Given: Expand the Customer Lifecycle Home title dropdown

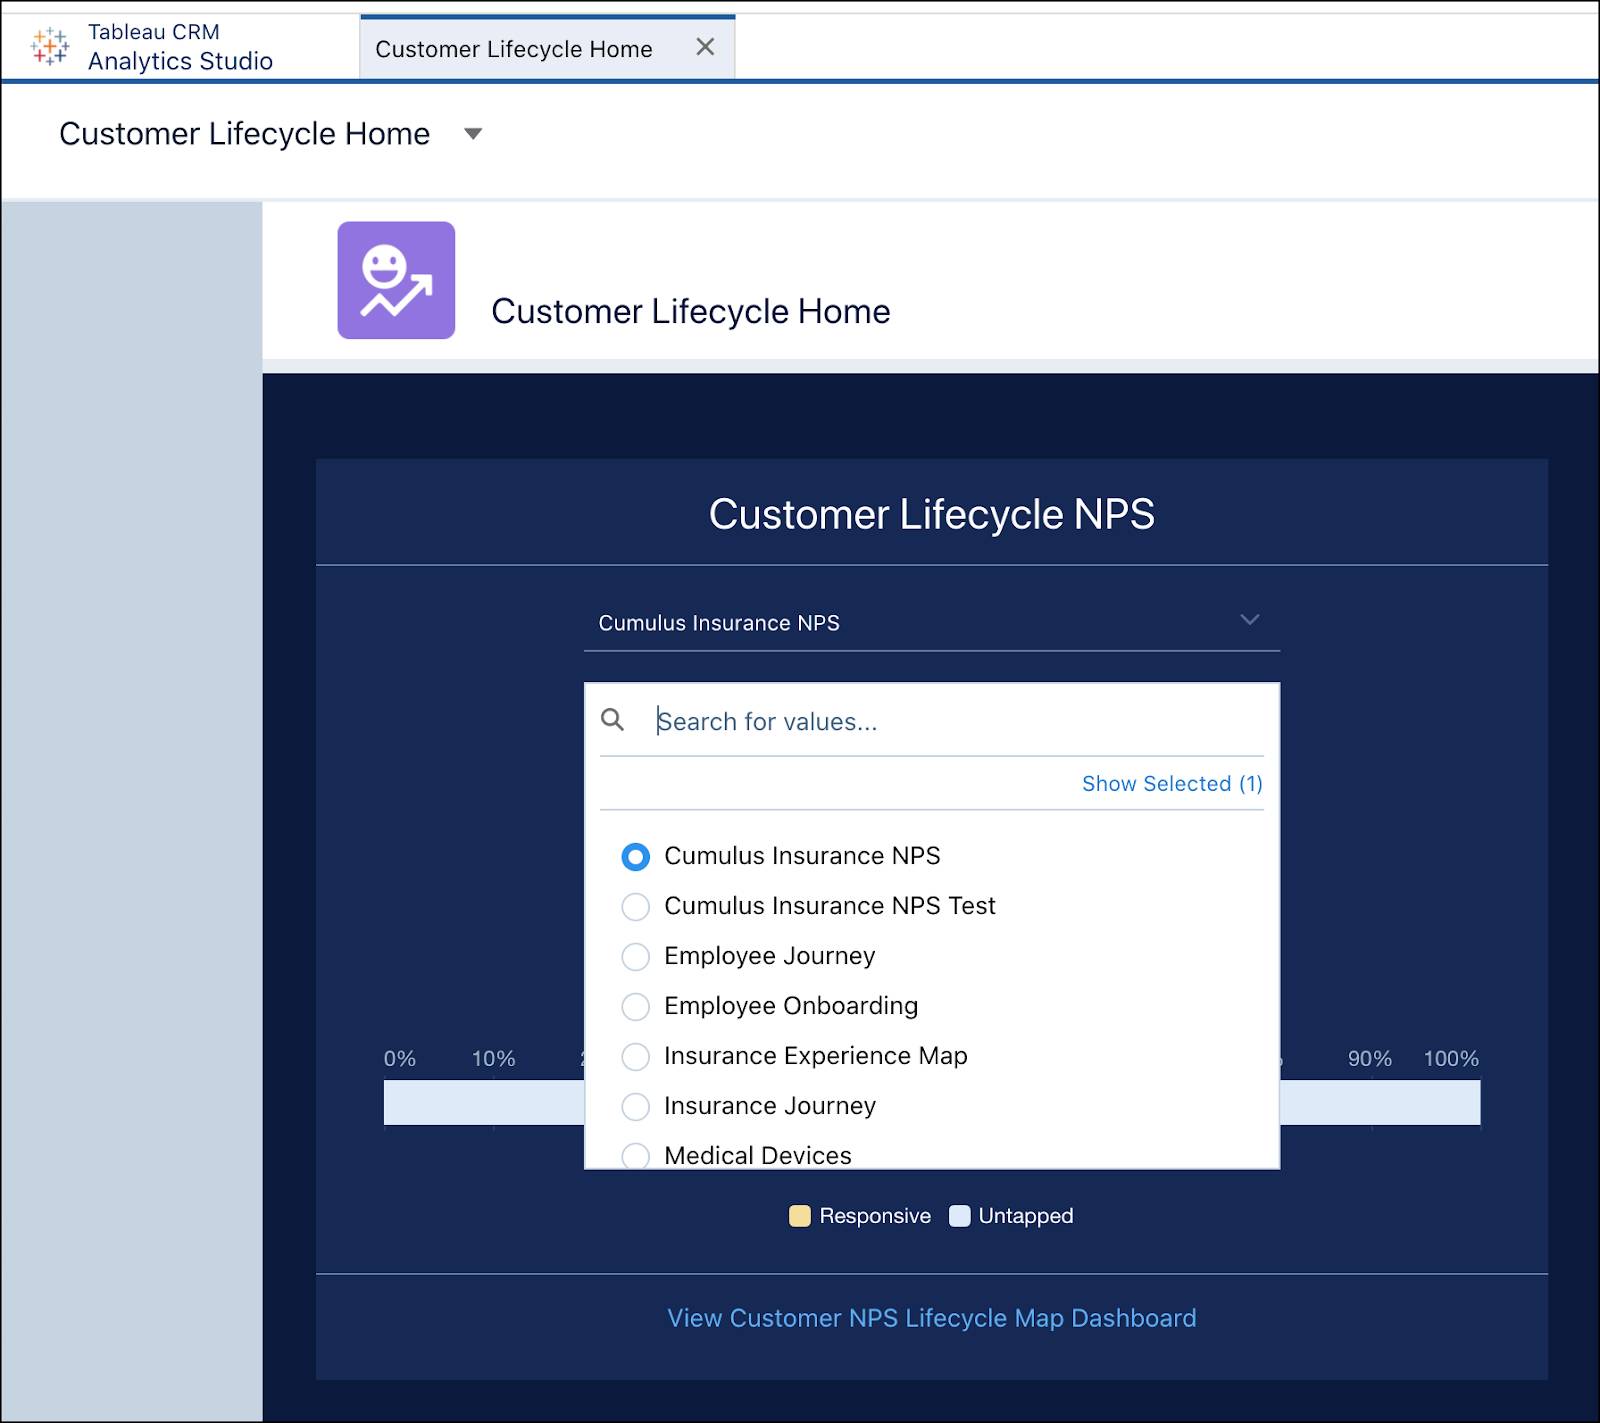Looking at the screenshot, I should pyautogui.click(x=473, y=133).
